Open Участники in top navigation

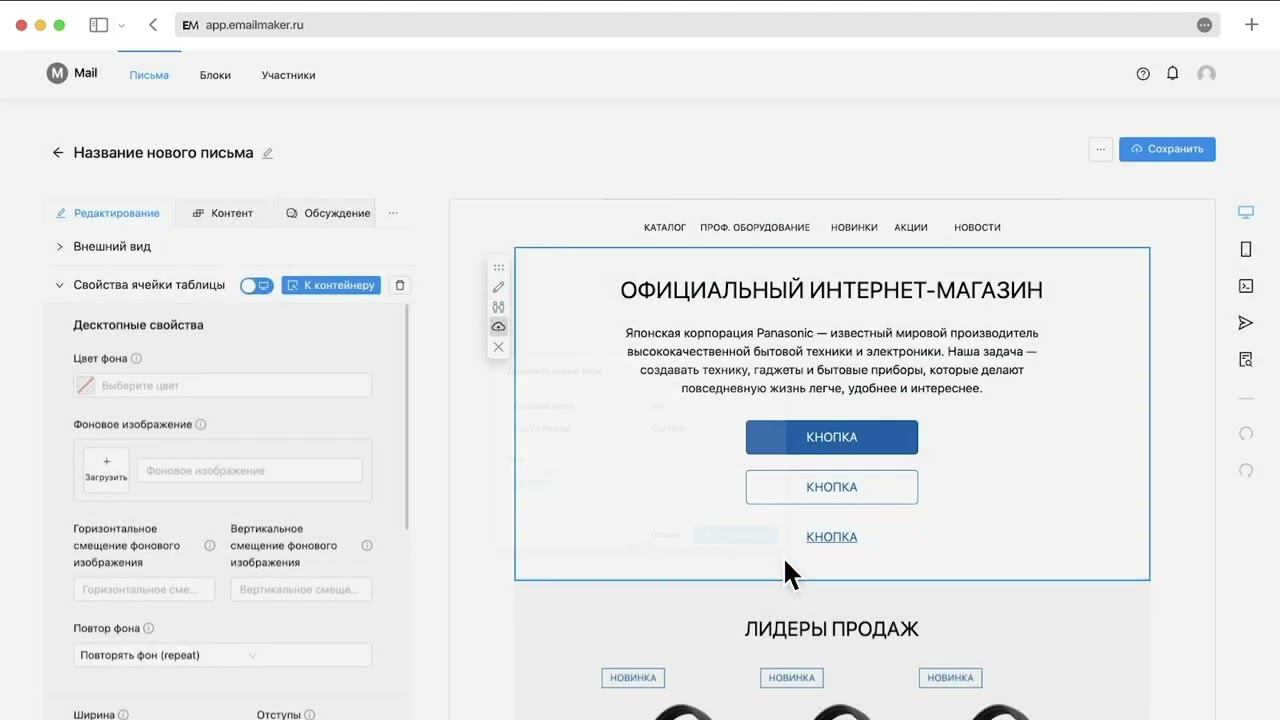(288, 75)
